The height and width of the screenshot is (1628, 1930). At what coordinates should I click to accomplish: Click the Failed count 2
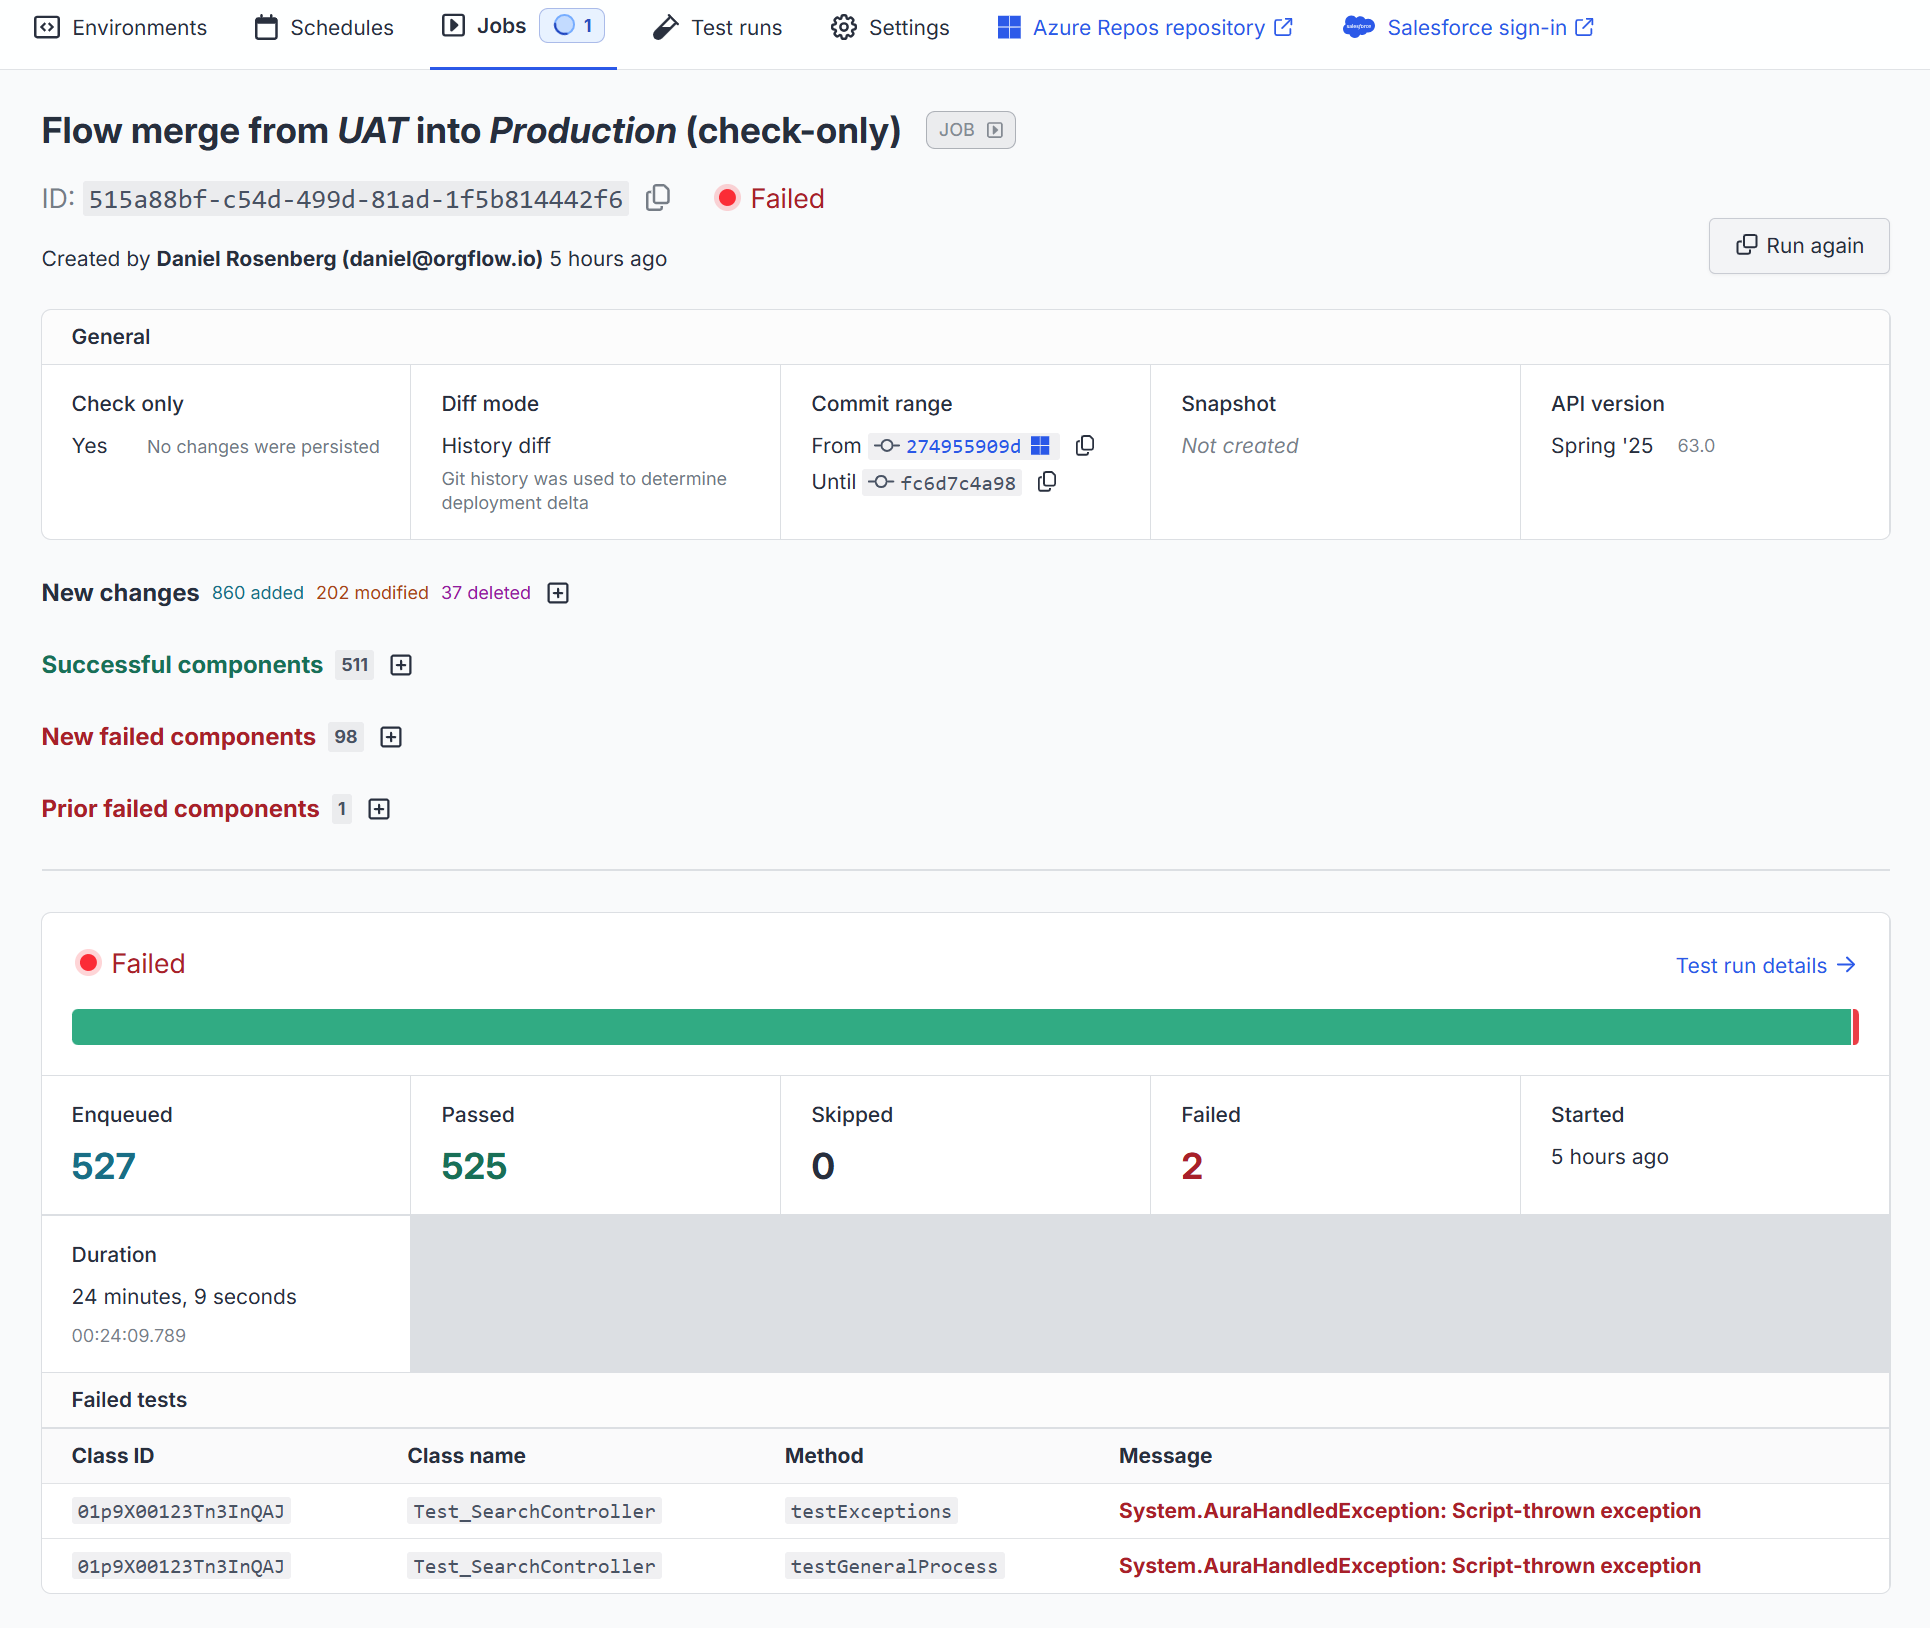tap(1192, 1166)
